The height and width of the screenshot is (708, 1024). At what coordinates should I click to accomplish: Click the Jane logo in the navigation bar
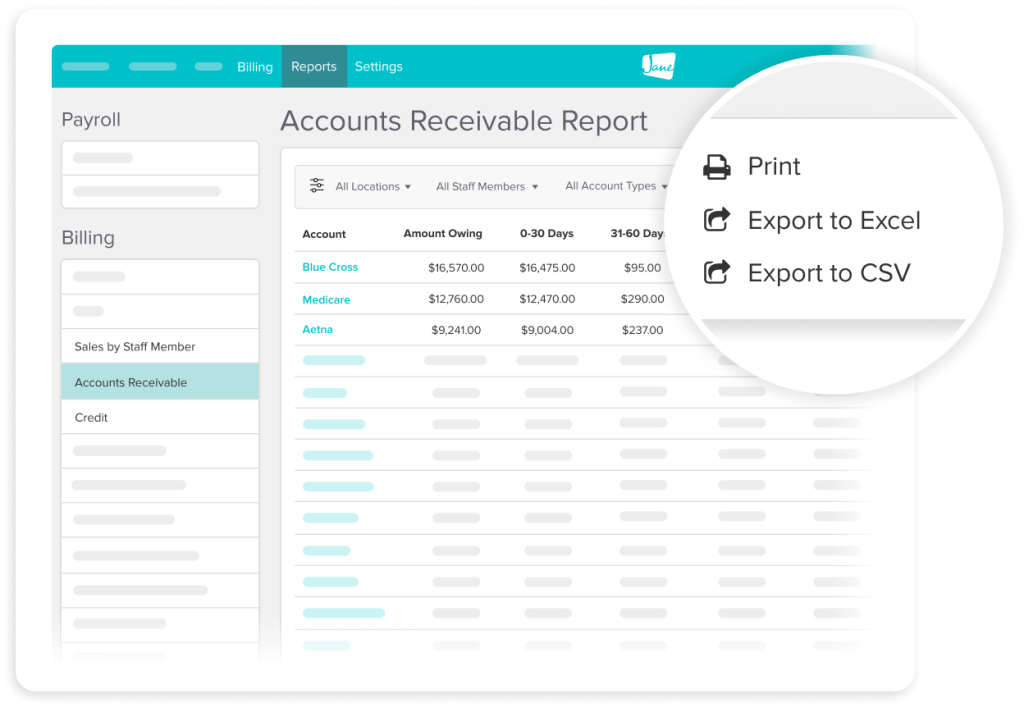tap(657, 66)
